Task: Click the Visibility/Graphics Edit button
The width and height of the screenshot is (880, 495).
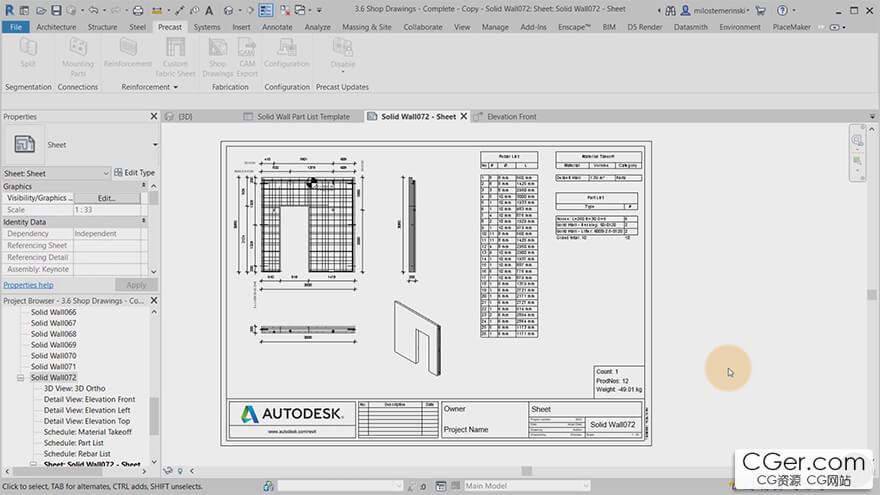Action: pos(107,198)
